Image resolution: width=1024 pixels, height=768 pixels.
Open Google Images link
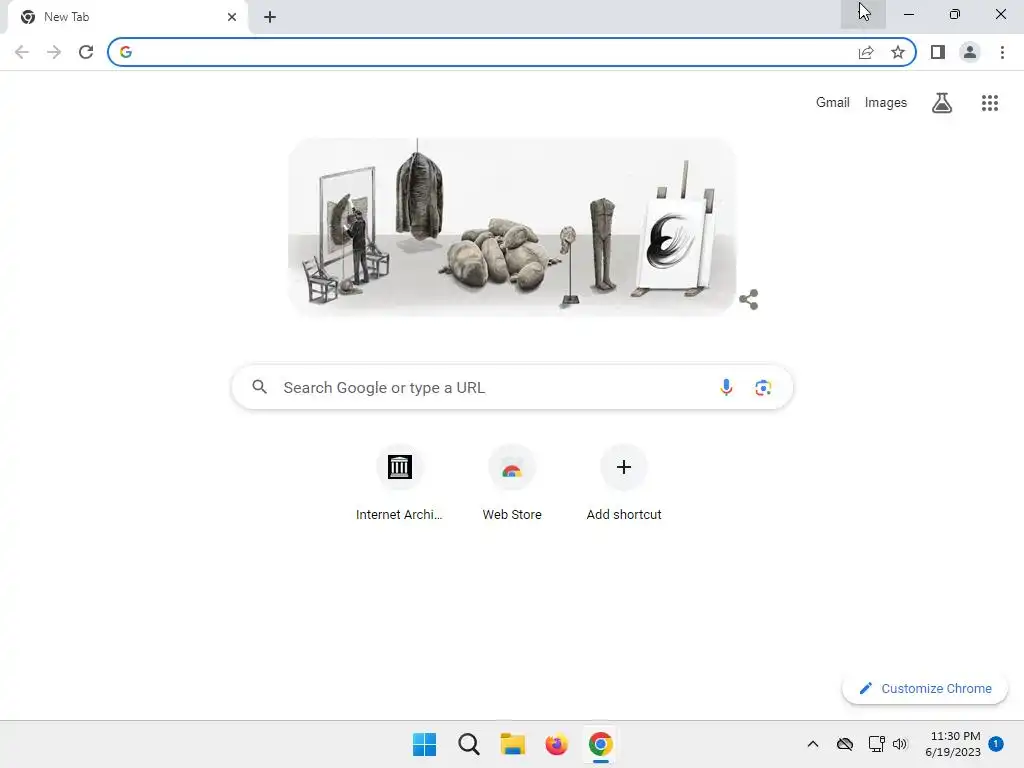886,103
